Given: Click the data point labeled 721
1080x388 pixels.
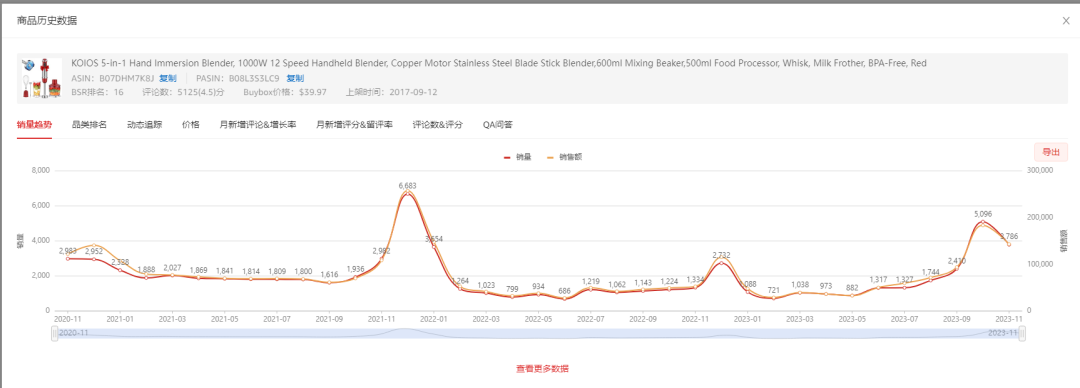Looking at the screenshot, I should (773, 298).
